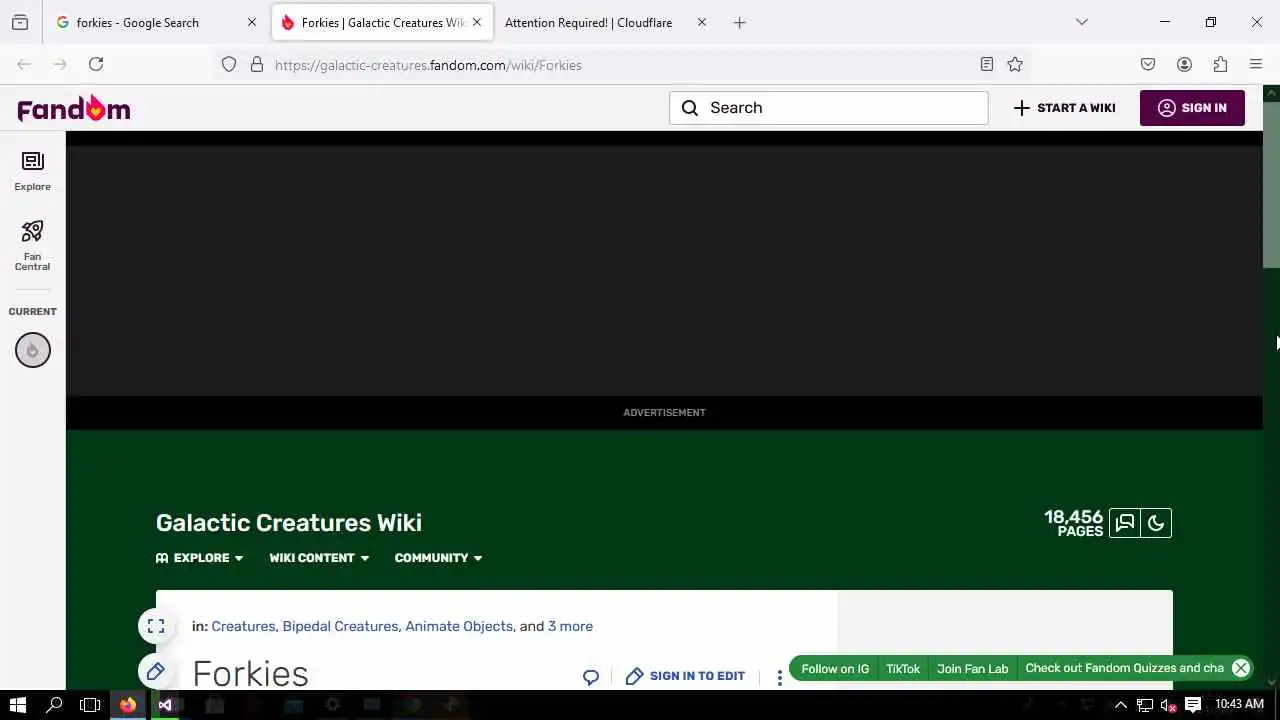Open the Animate Objects category link

[x=459, y=626]
